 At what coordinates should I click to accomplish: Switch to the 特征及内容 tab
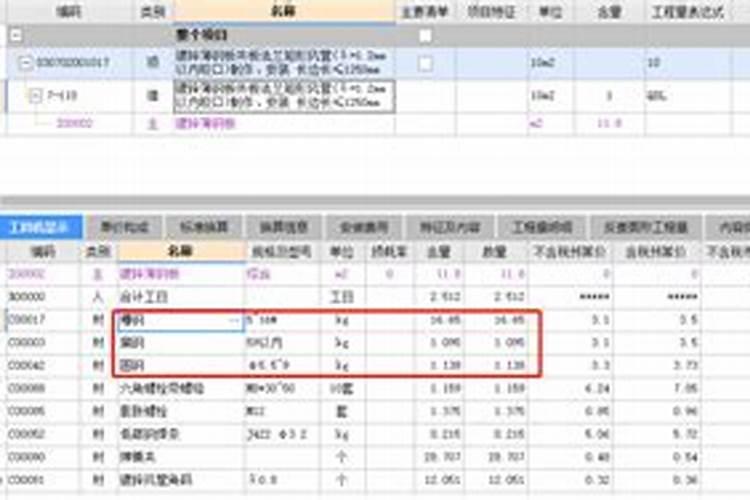coord(450,227)
